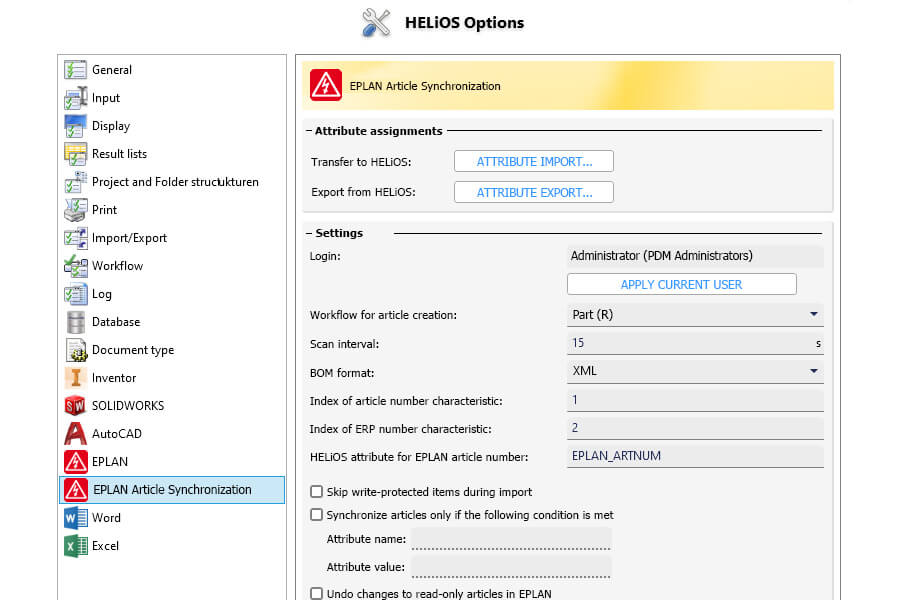
Task: Click APPLY CURRENT USER button
Action: point(681,284)
